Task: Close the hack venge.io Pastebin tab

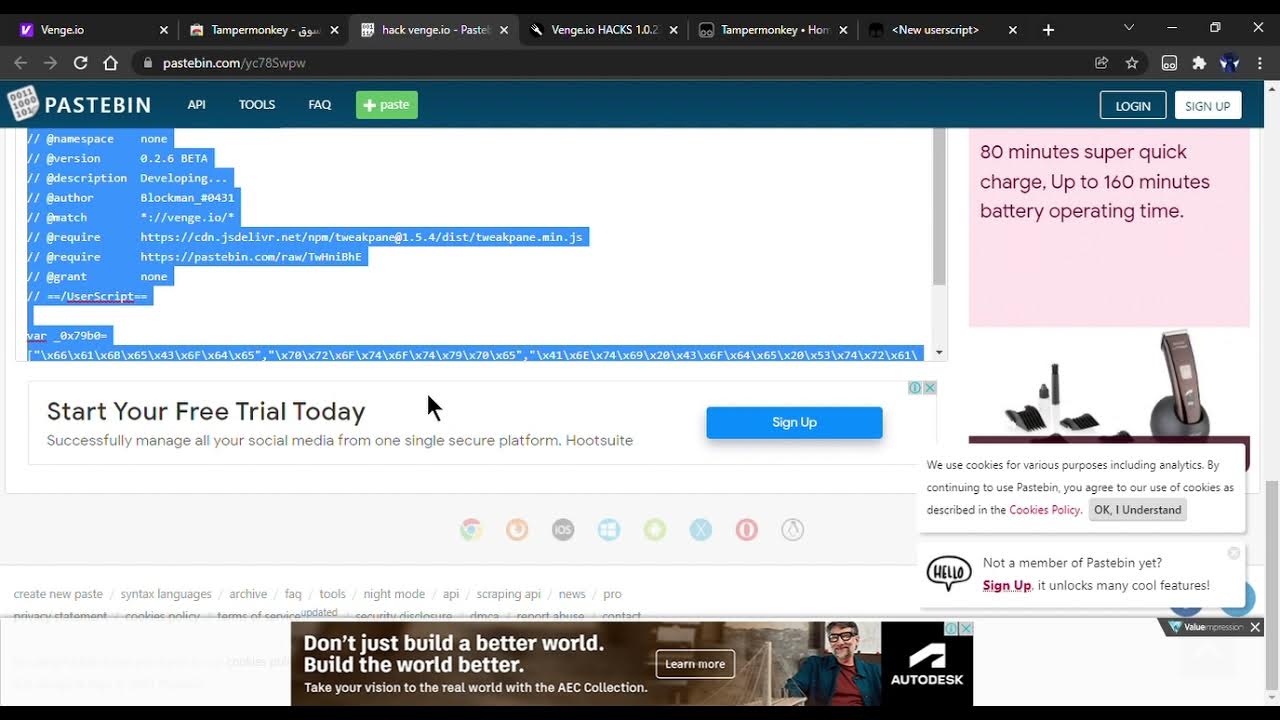Action: [x=505, y=30]
